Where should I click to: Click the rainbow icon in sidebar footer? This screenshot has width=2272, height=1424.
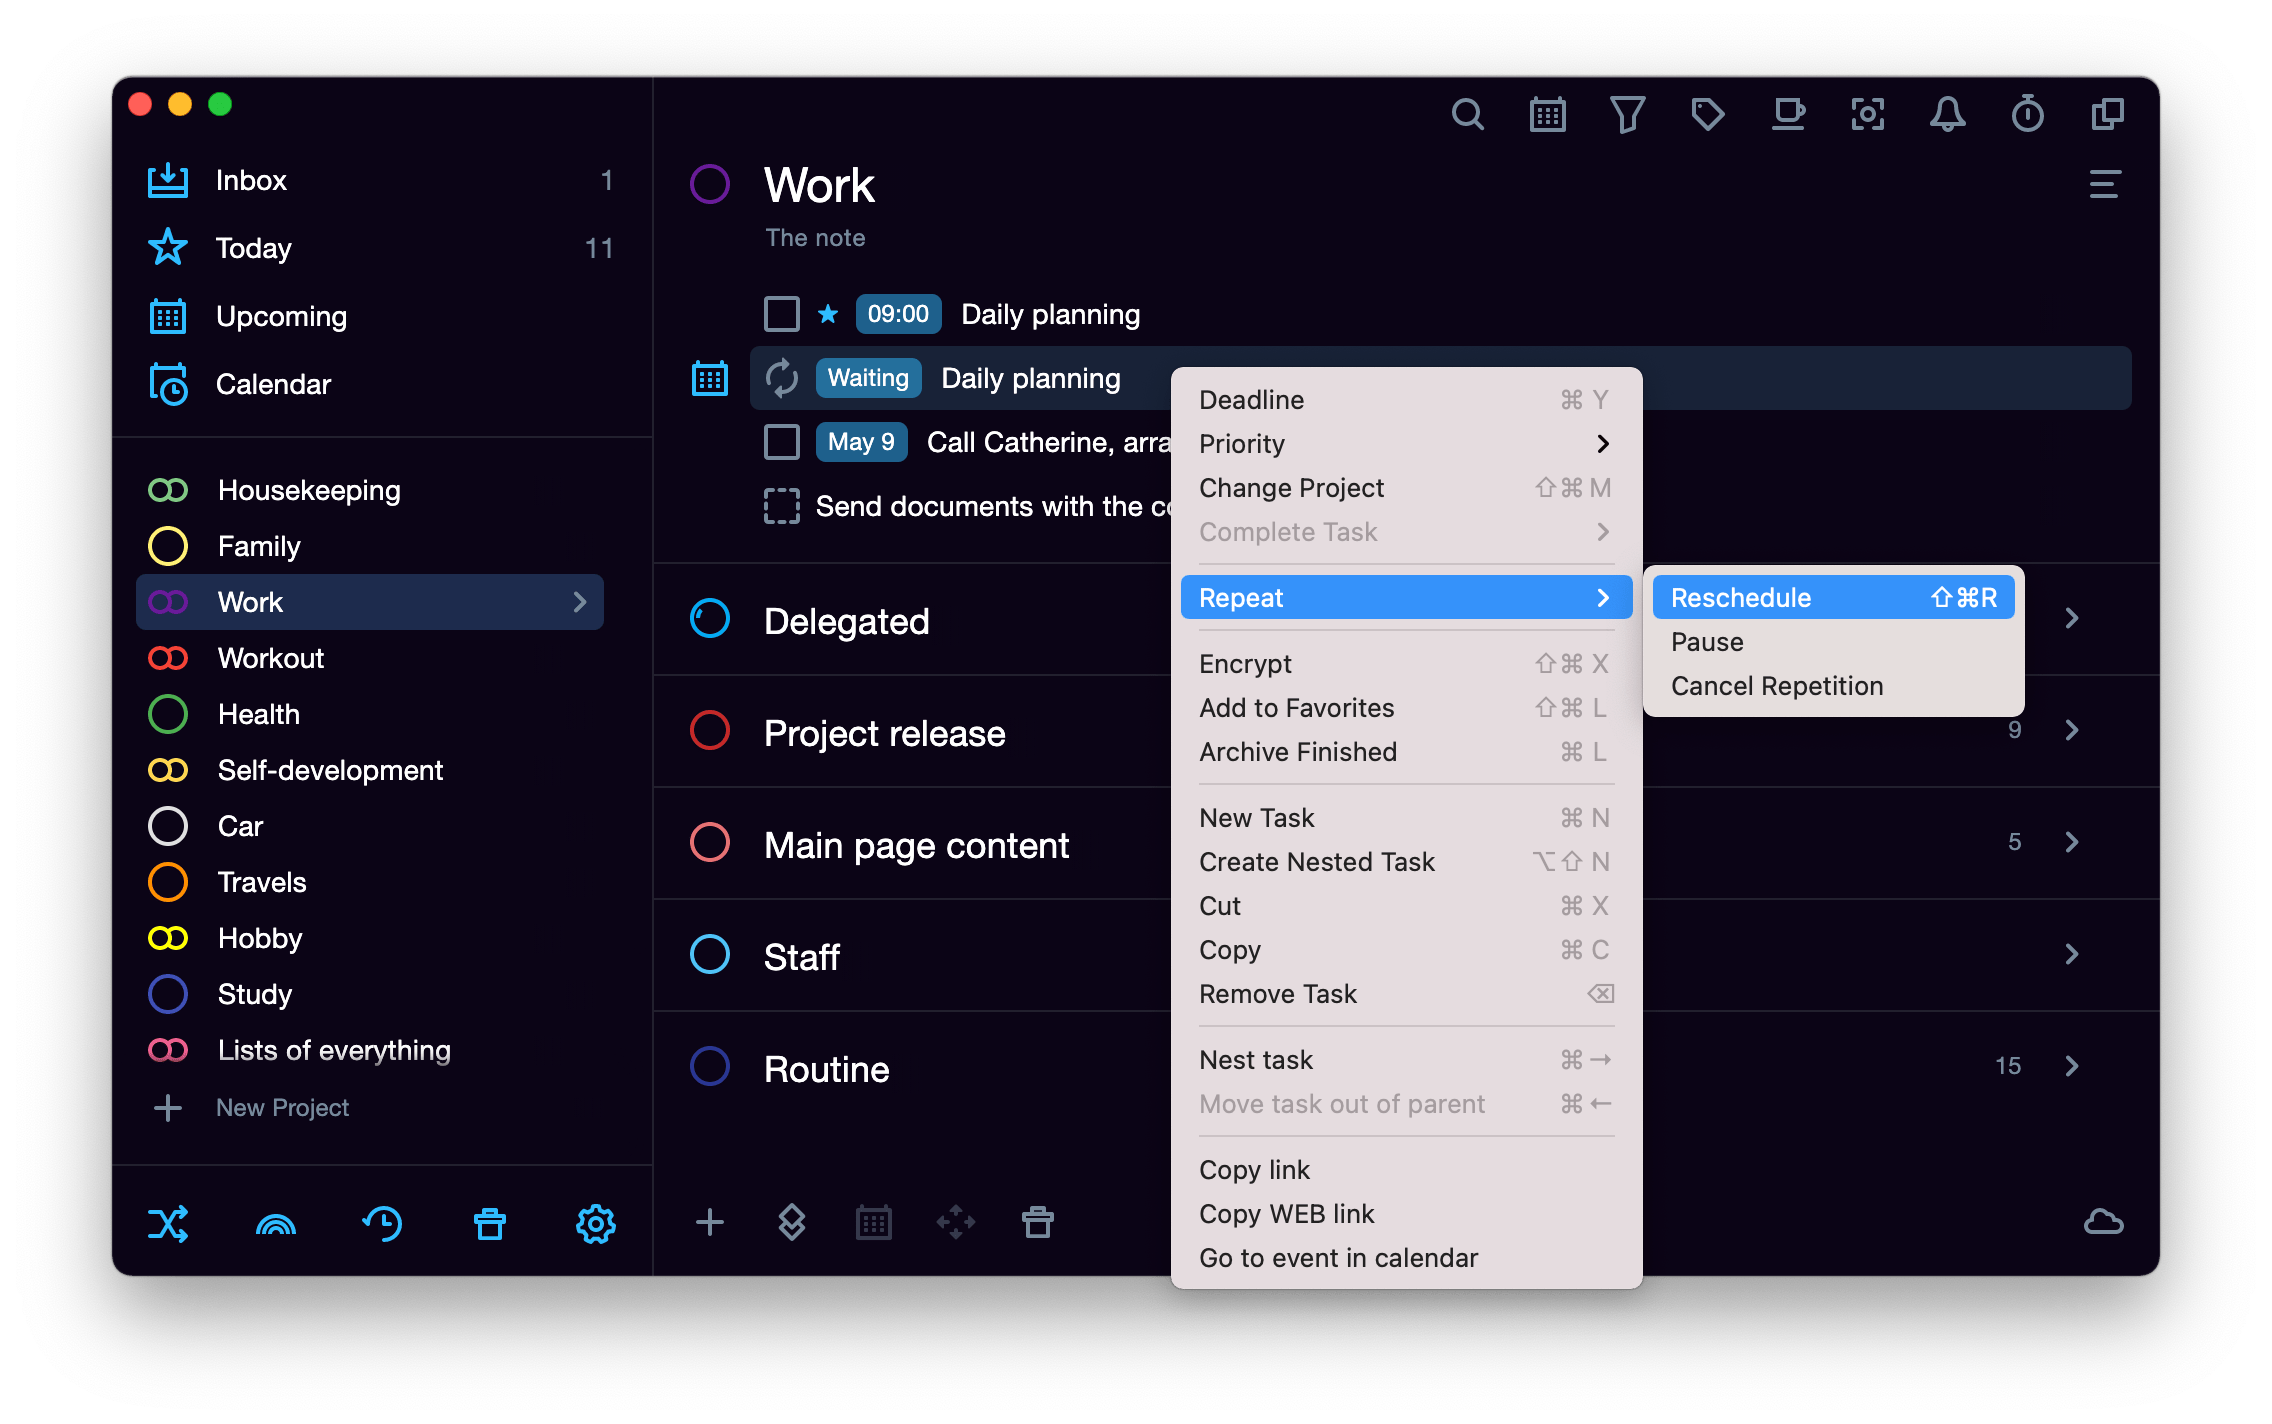[276, 1223]
